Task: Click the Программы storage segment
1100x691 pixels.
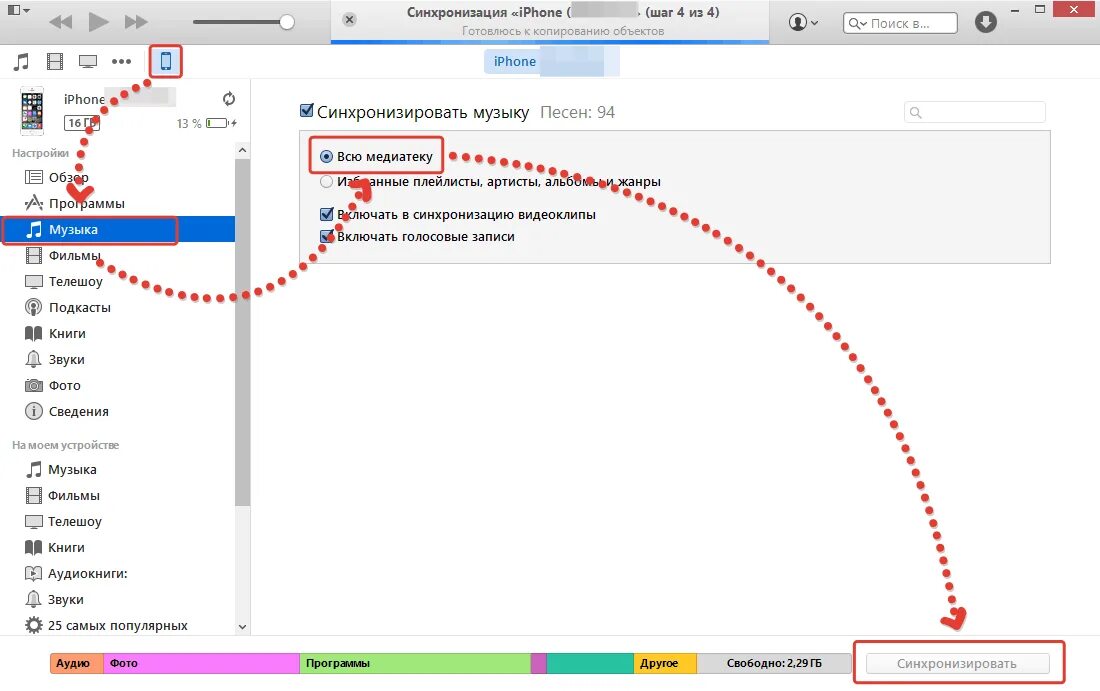Action: pyautogui.click(x=415, y=663)
